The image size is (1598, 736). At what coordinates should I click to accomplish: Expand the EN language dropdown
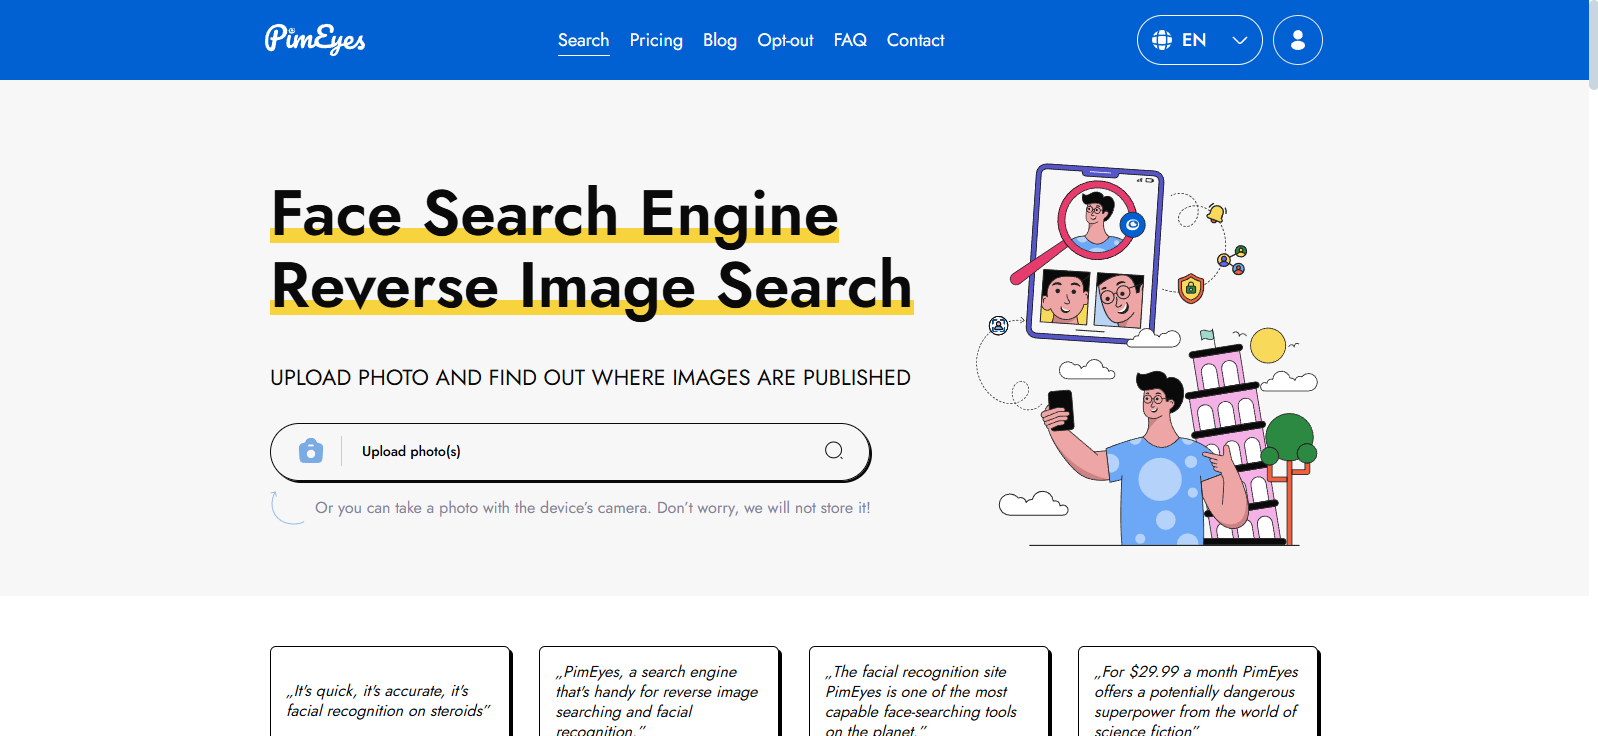click(1199, 40)
